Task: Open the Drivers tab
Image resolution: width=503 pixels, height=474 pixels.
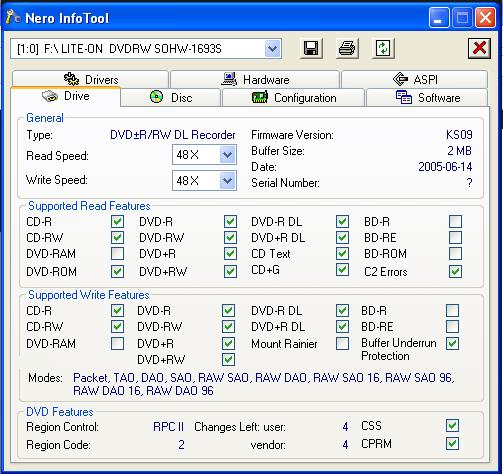Action: 90,79
